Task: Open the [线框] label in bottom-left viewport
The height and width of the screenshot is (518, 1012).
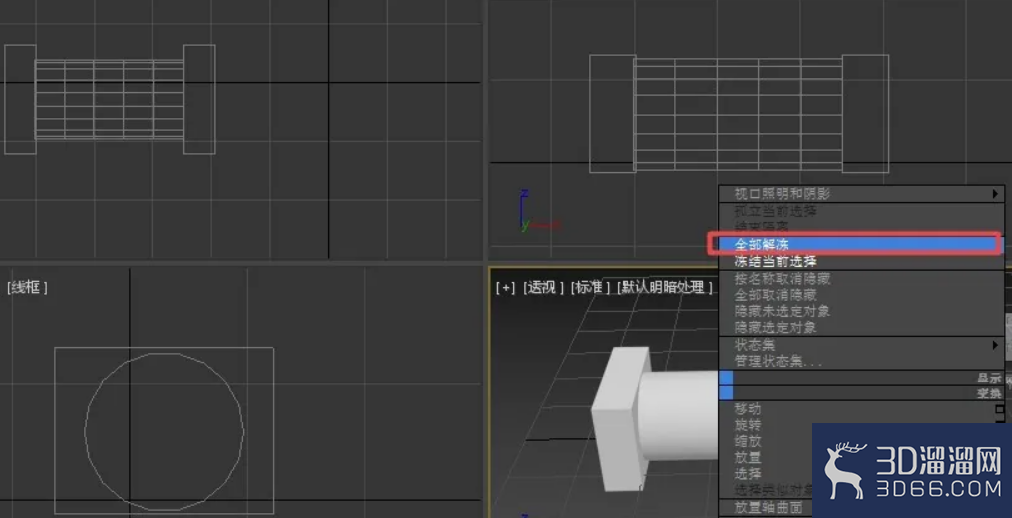Action: (x=27, y=288)
